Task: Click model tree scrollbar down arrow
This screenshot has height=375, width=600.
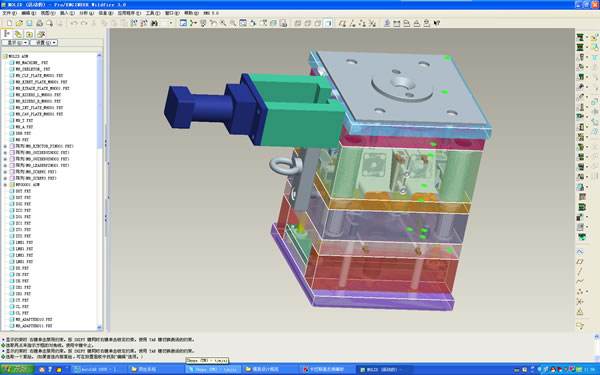Action: coord(99,328)
